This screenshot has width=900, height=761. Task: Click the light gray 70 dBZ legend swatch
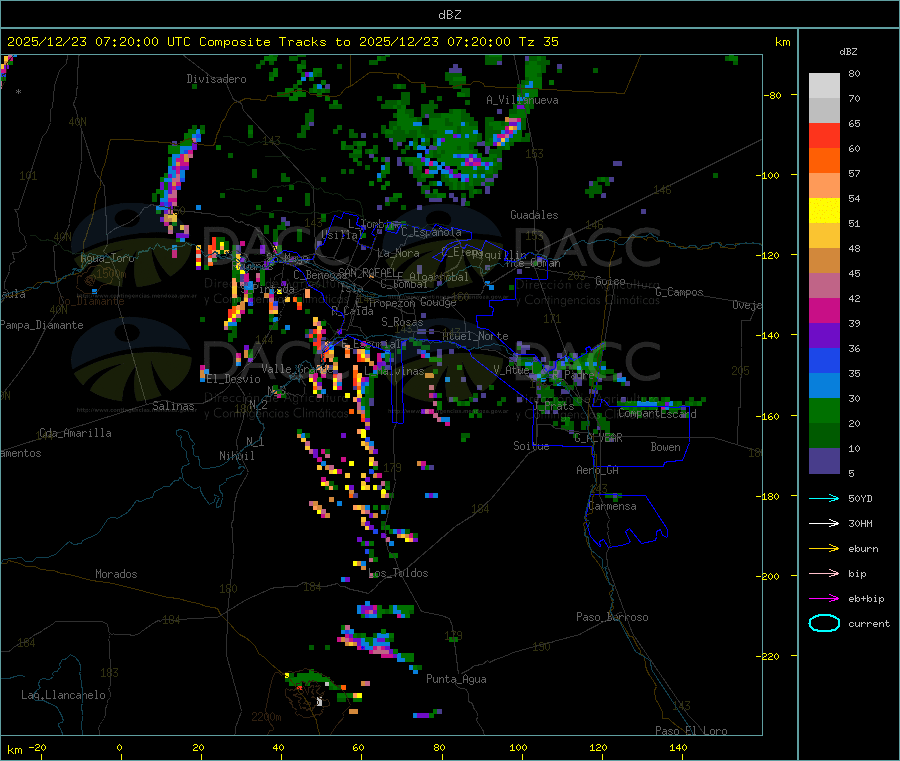point(824,111)
